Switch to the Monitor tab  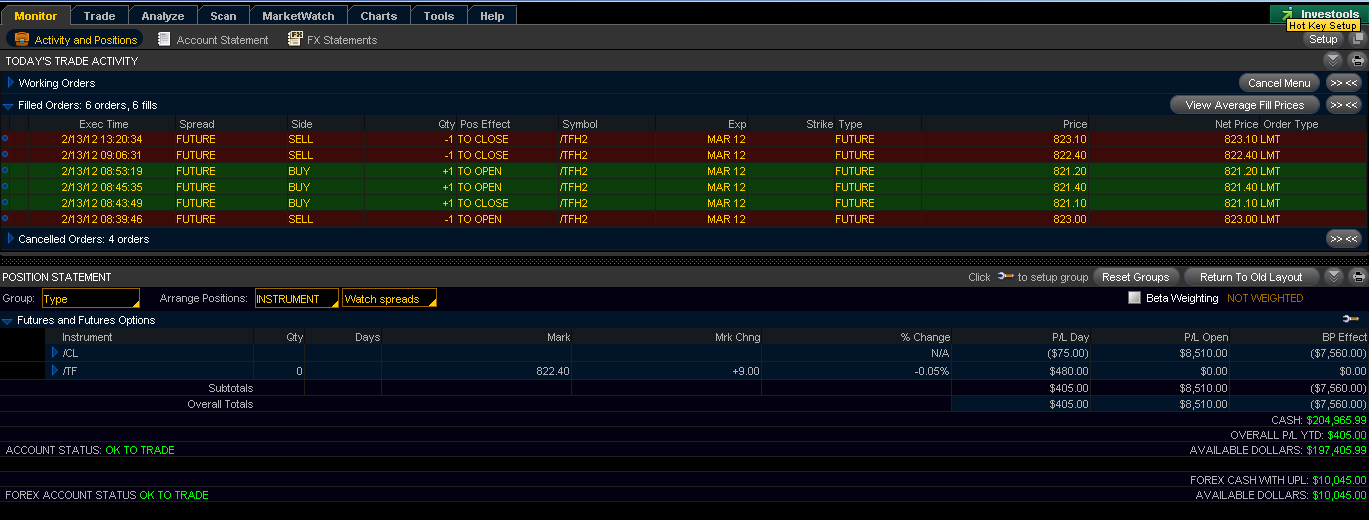coord(36,16)
